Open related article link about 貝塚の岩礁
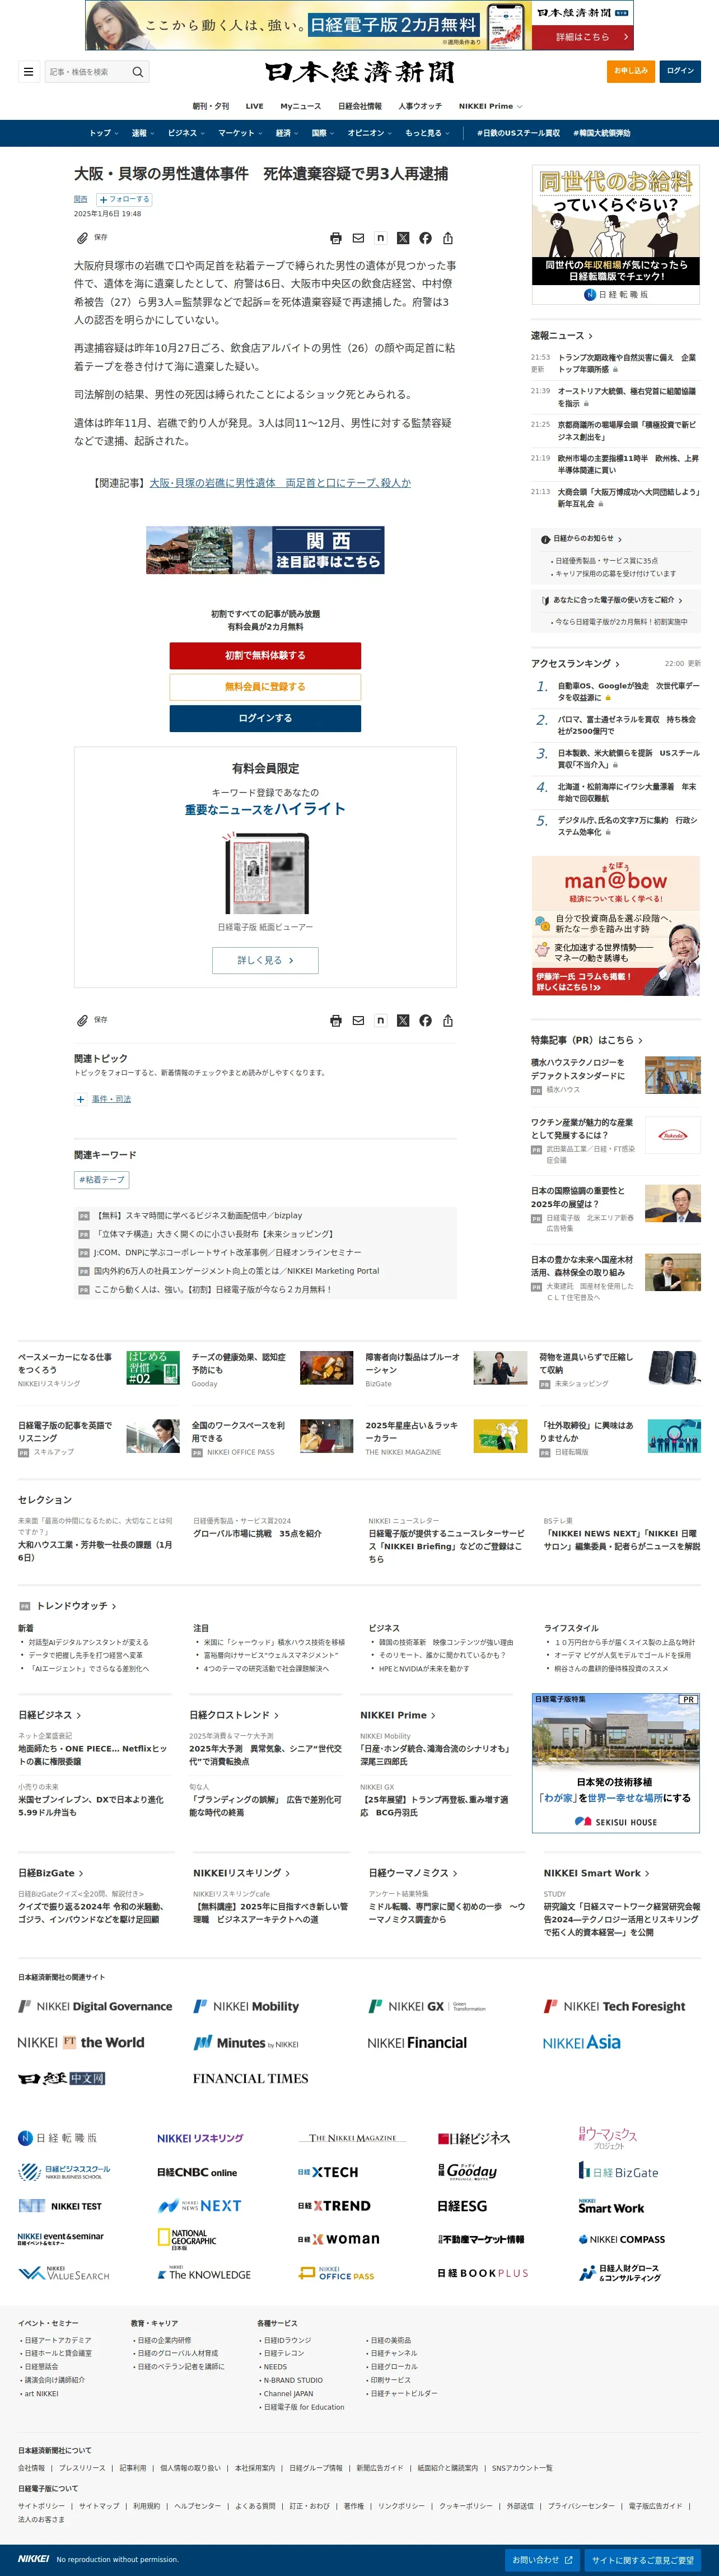 (280, 483)
